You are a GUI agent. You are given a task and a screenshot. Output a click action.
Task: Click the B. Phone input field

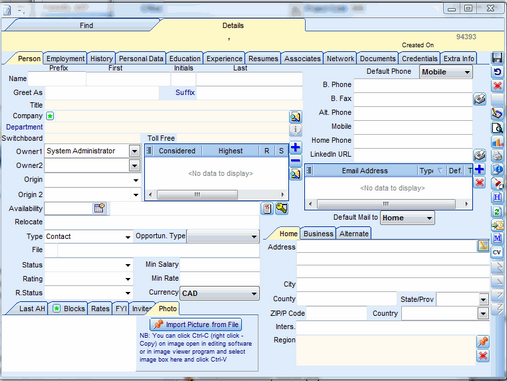(x=413, y=85)
